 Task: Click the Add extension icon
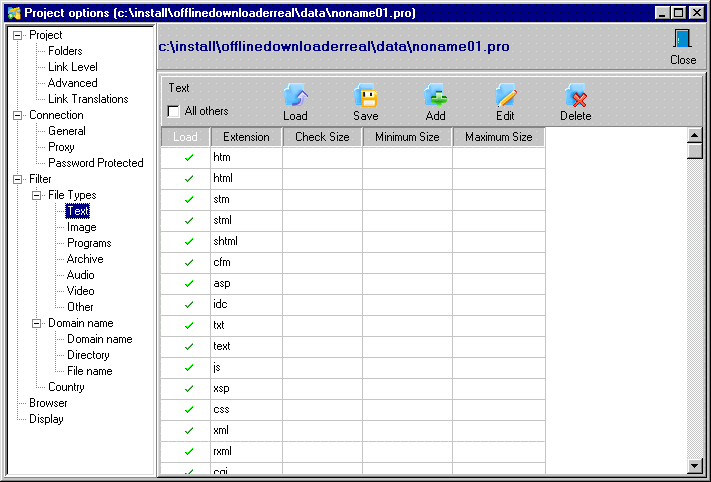(x=436, y=96)
